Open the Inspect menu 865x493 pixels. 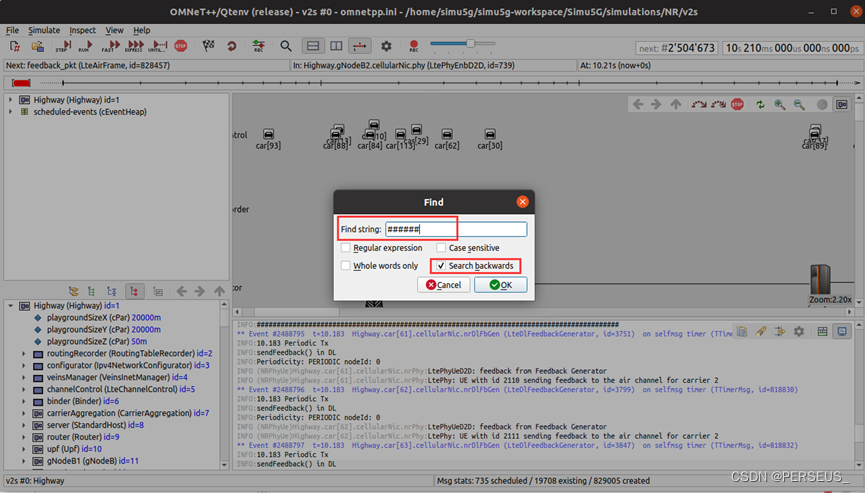point(82,30)
